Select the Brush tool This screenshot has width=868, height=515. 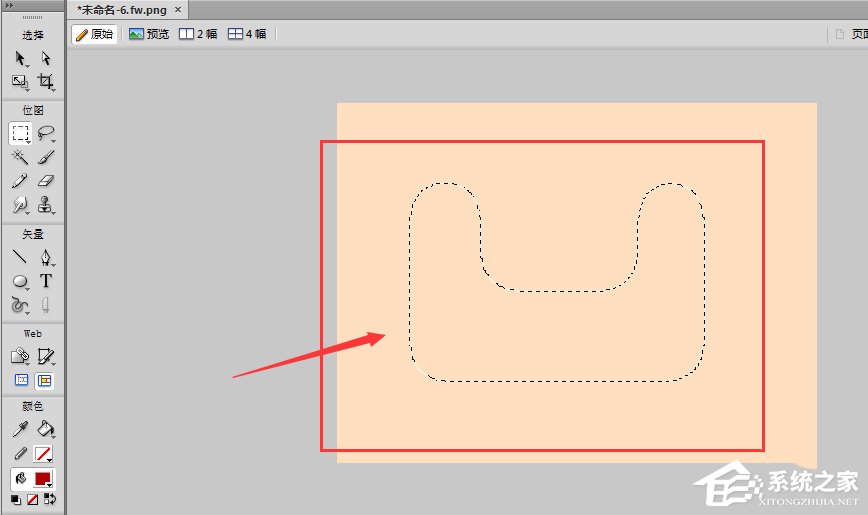coord(46,157)
